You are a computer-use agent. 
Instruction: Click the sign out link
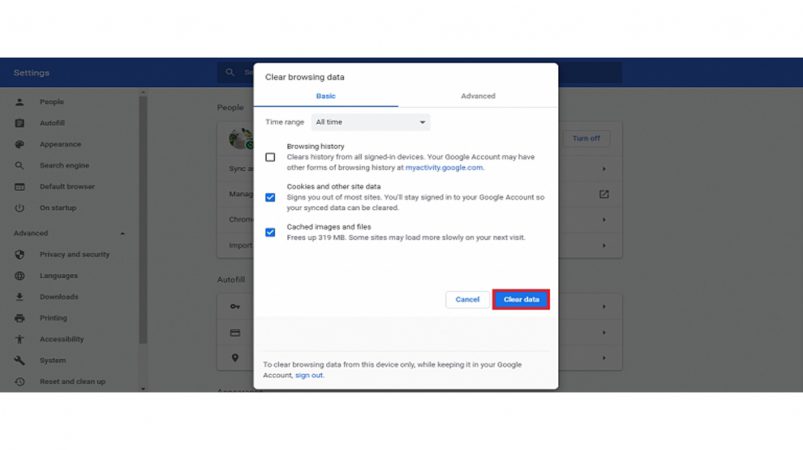coord(309,375)
